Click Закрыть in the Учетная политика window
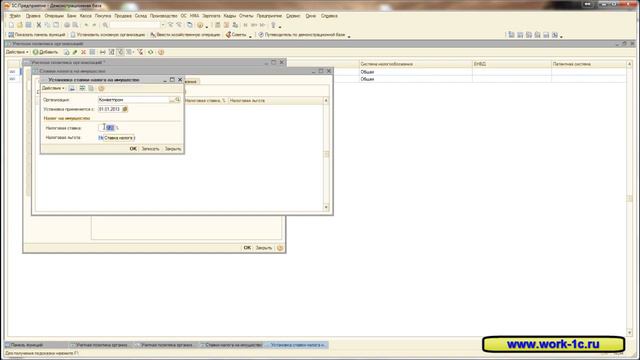Image resolution: width=640 pixels, height=360 pixels. (264, 248)
